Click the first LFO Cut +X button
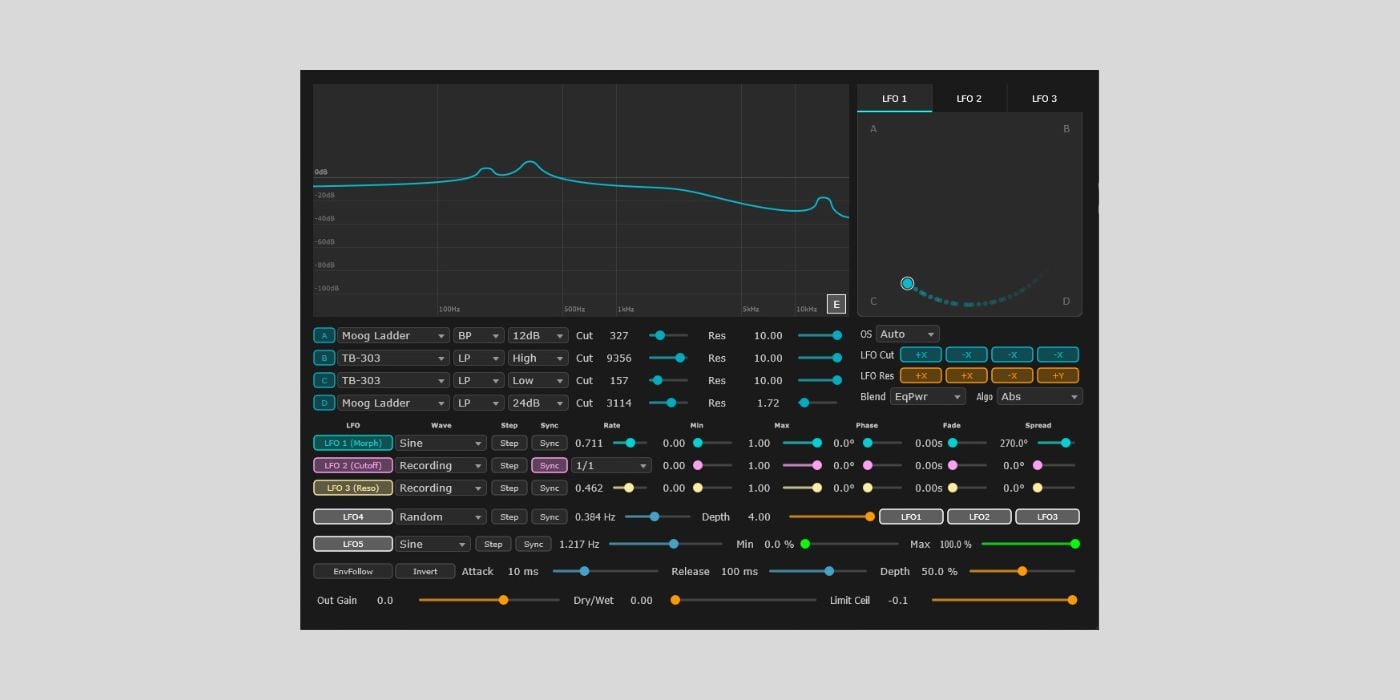The height and width of the screenshot is (700, 1400). click(921, 355)
